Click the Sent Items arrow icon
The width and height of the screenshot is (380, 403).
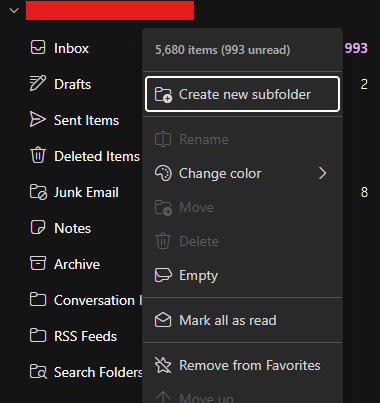37,119
